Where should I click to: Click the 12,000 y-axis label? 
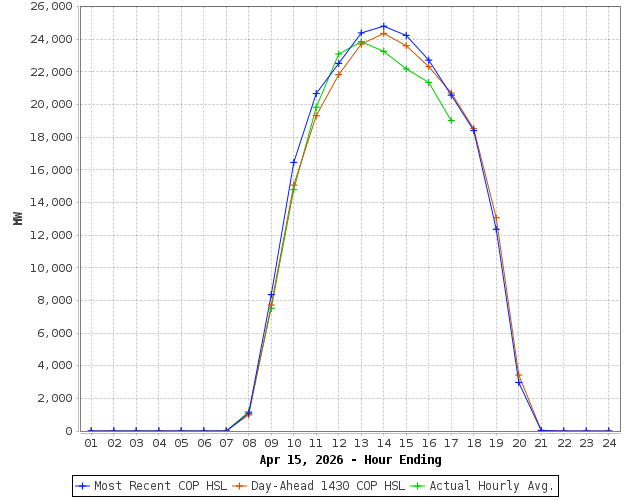[x=51, y=235]
